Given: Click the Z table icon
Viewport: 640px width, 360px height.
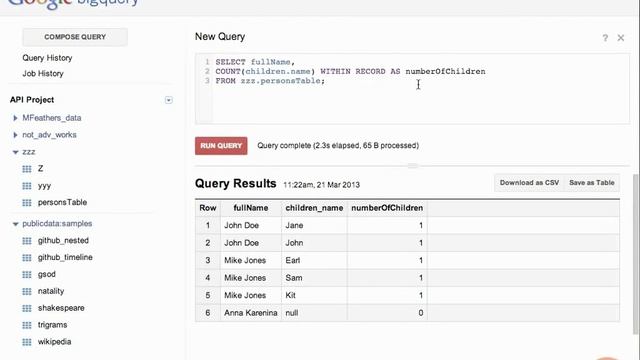Looking at the screenshot, I should 27,169.
